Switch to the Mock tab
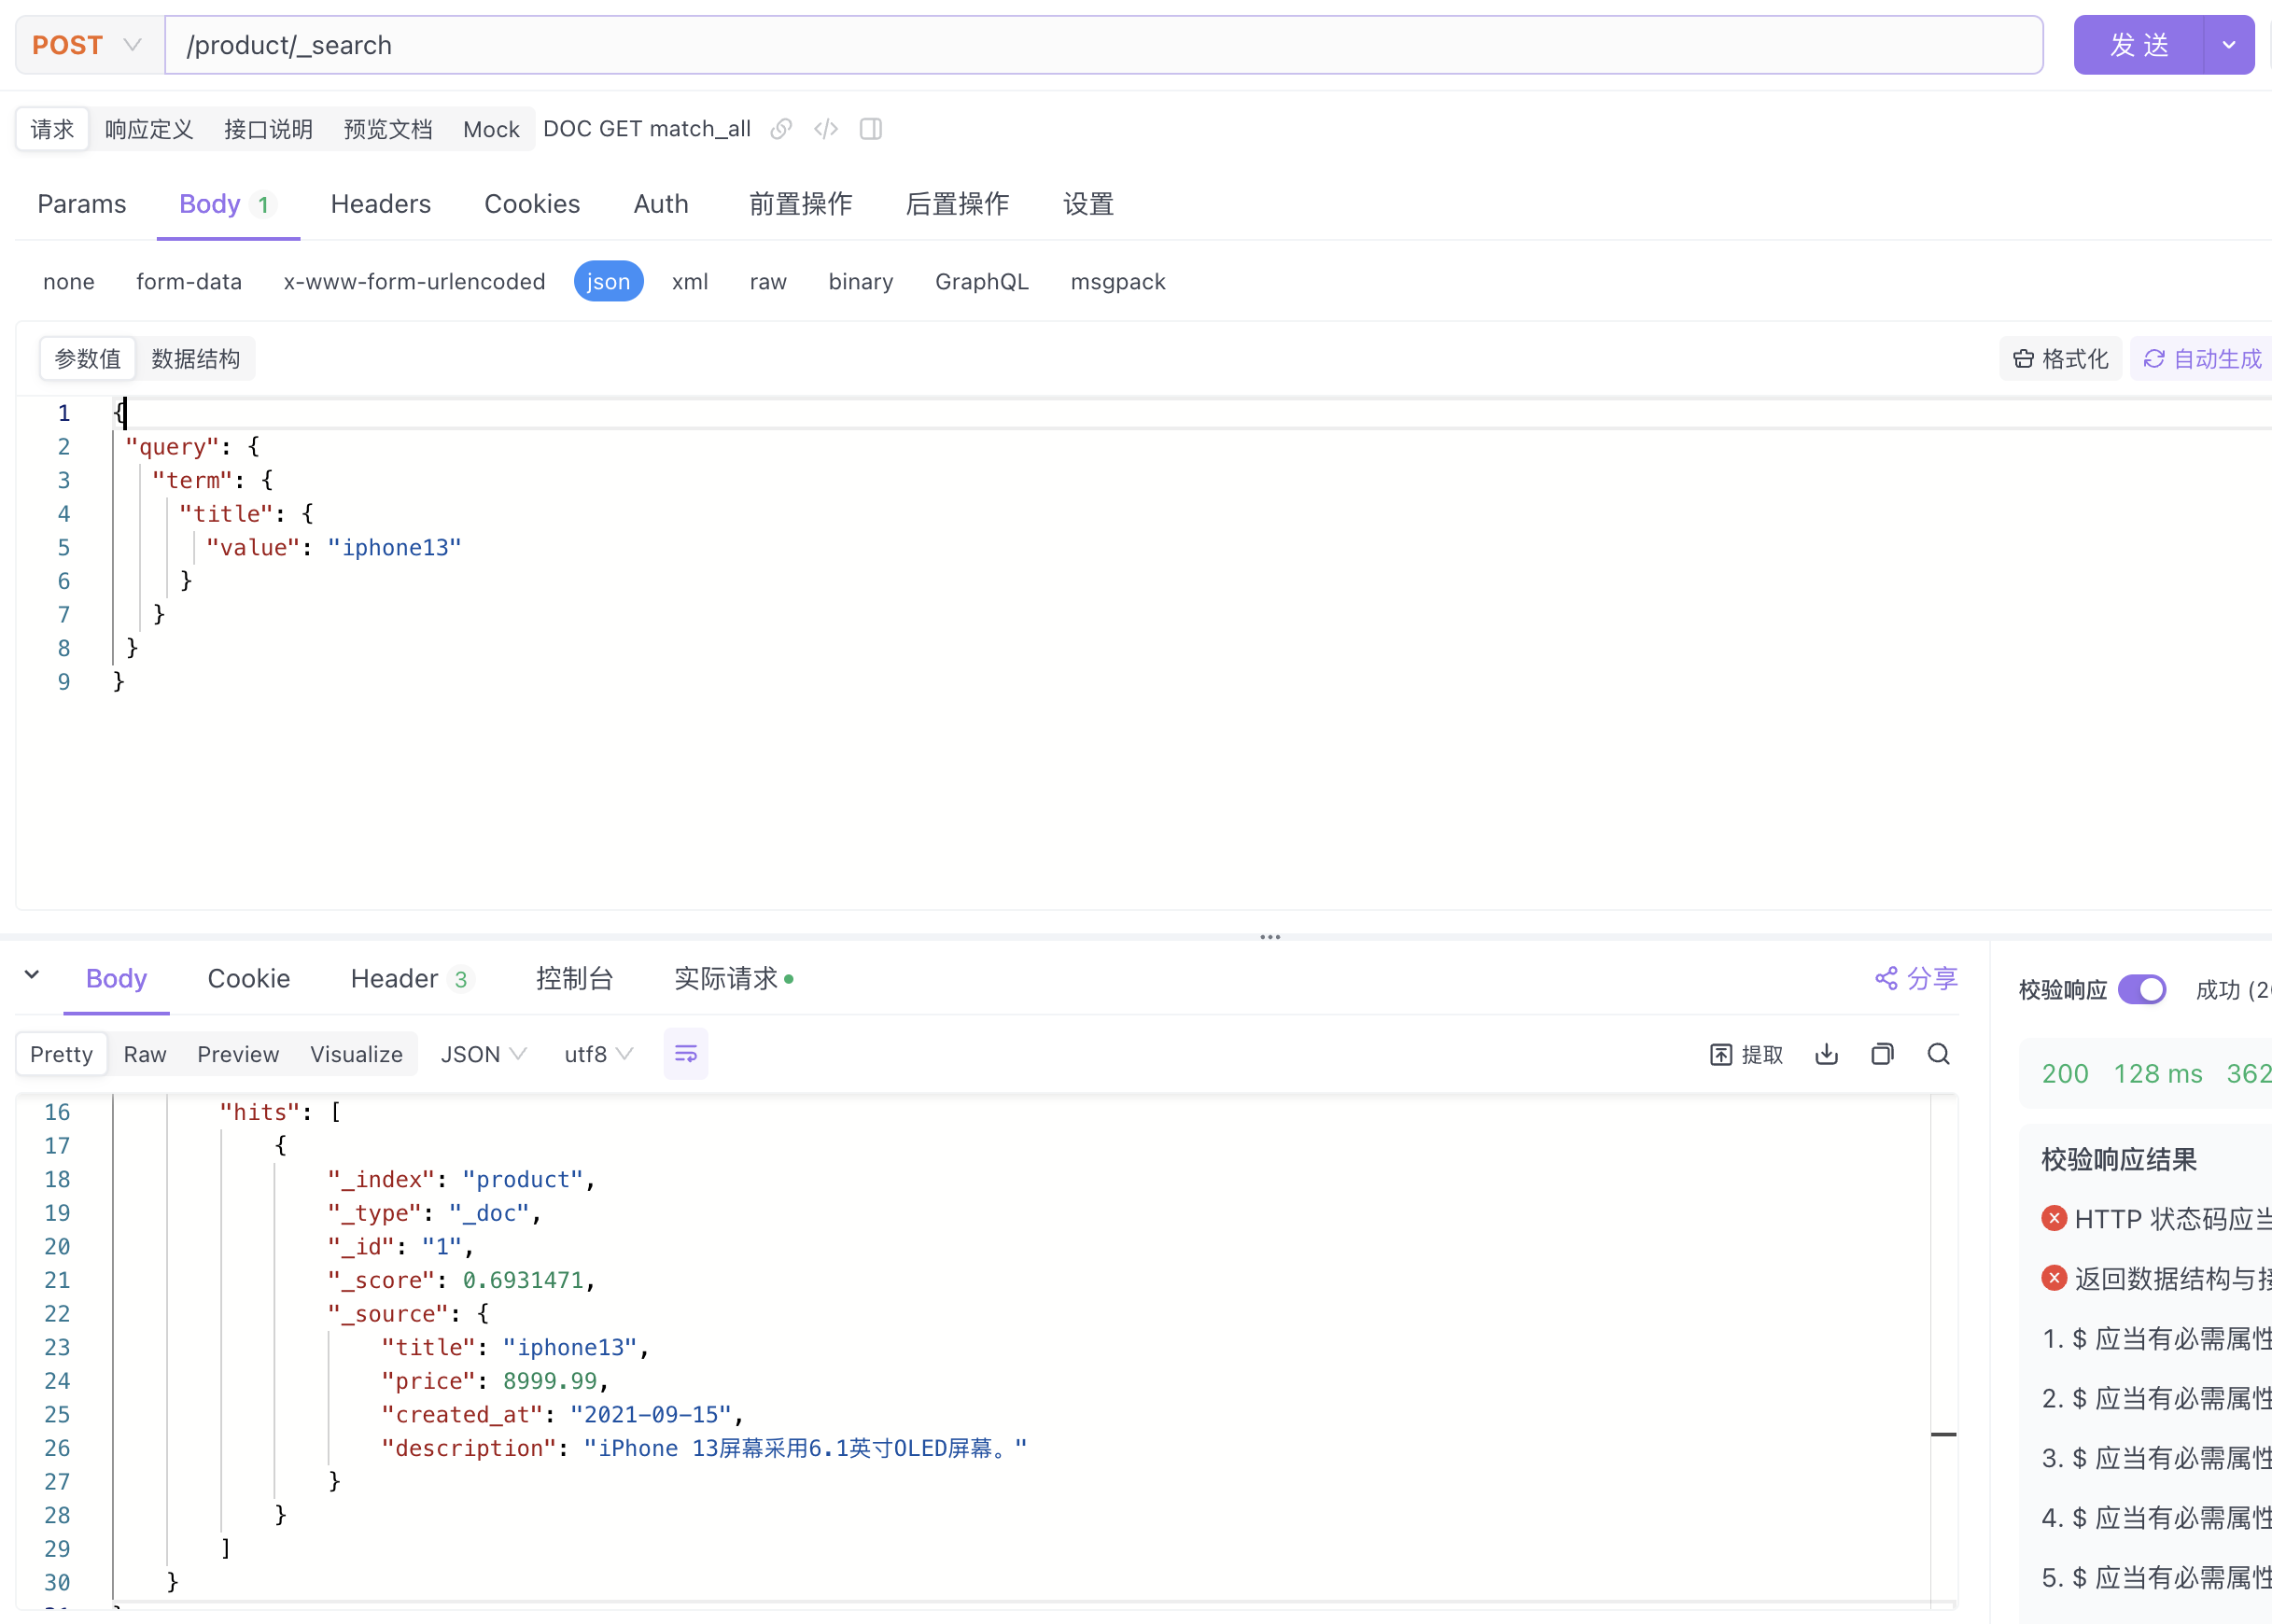Viewport: 2272px width, 1624px height. pyautogui.click(x=491, y=129)
